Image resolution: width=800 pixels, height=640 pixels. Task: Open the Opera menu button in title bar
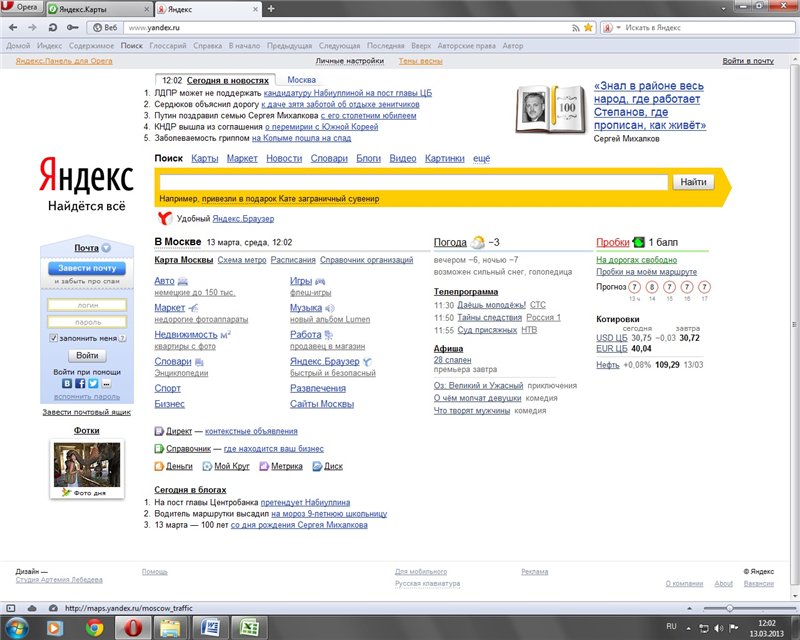coord(21,7)
